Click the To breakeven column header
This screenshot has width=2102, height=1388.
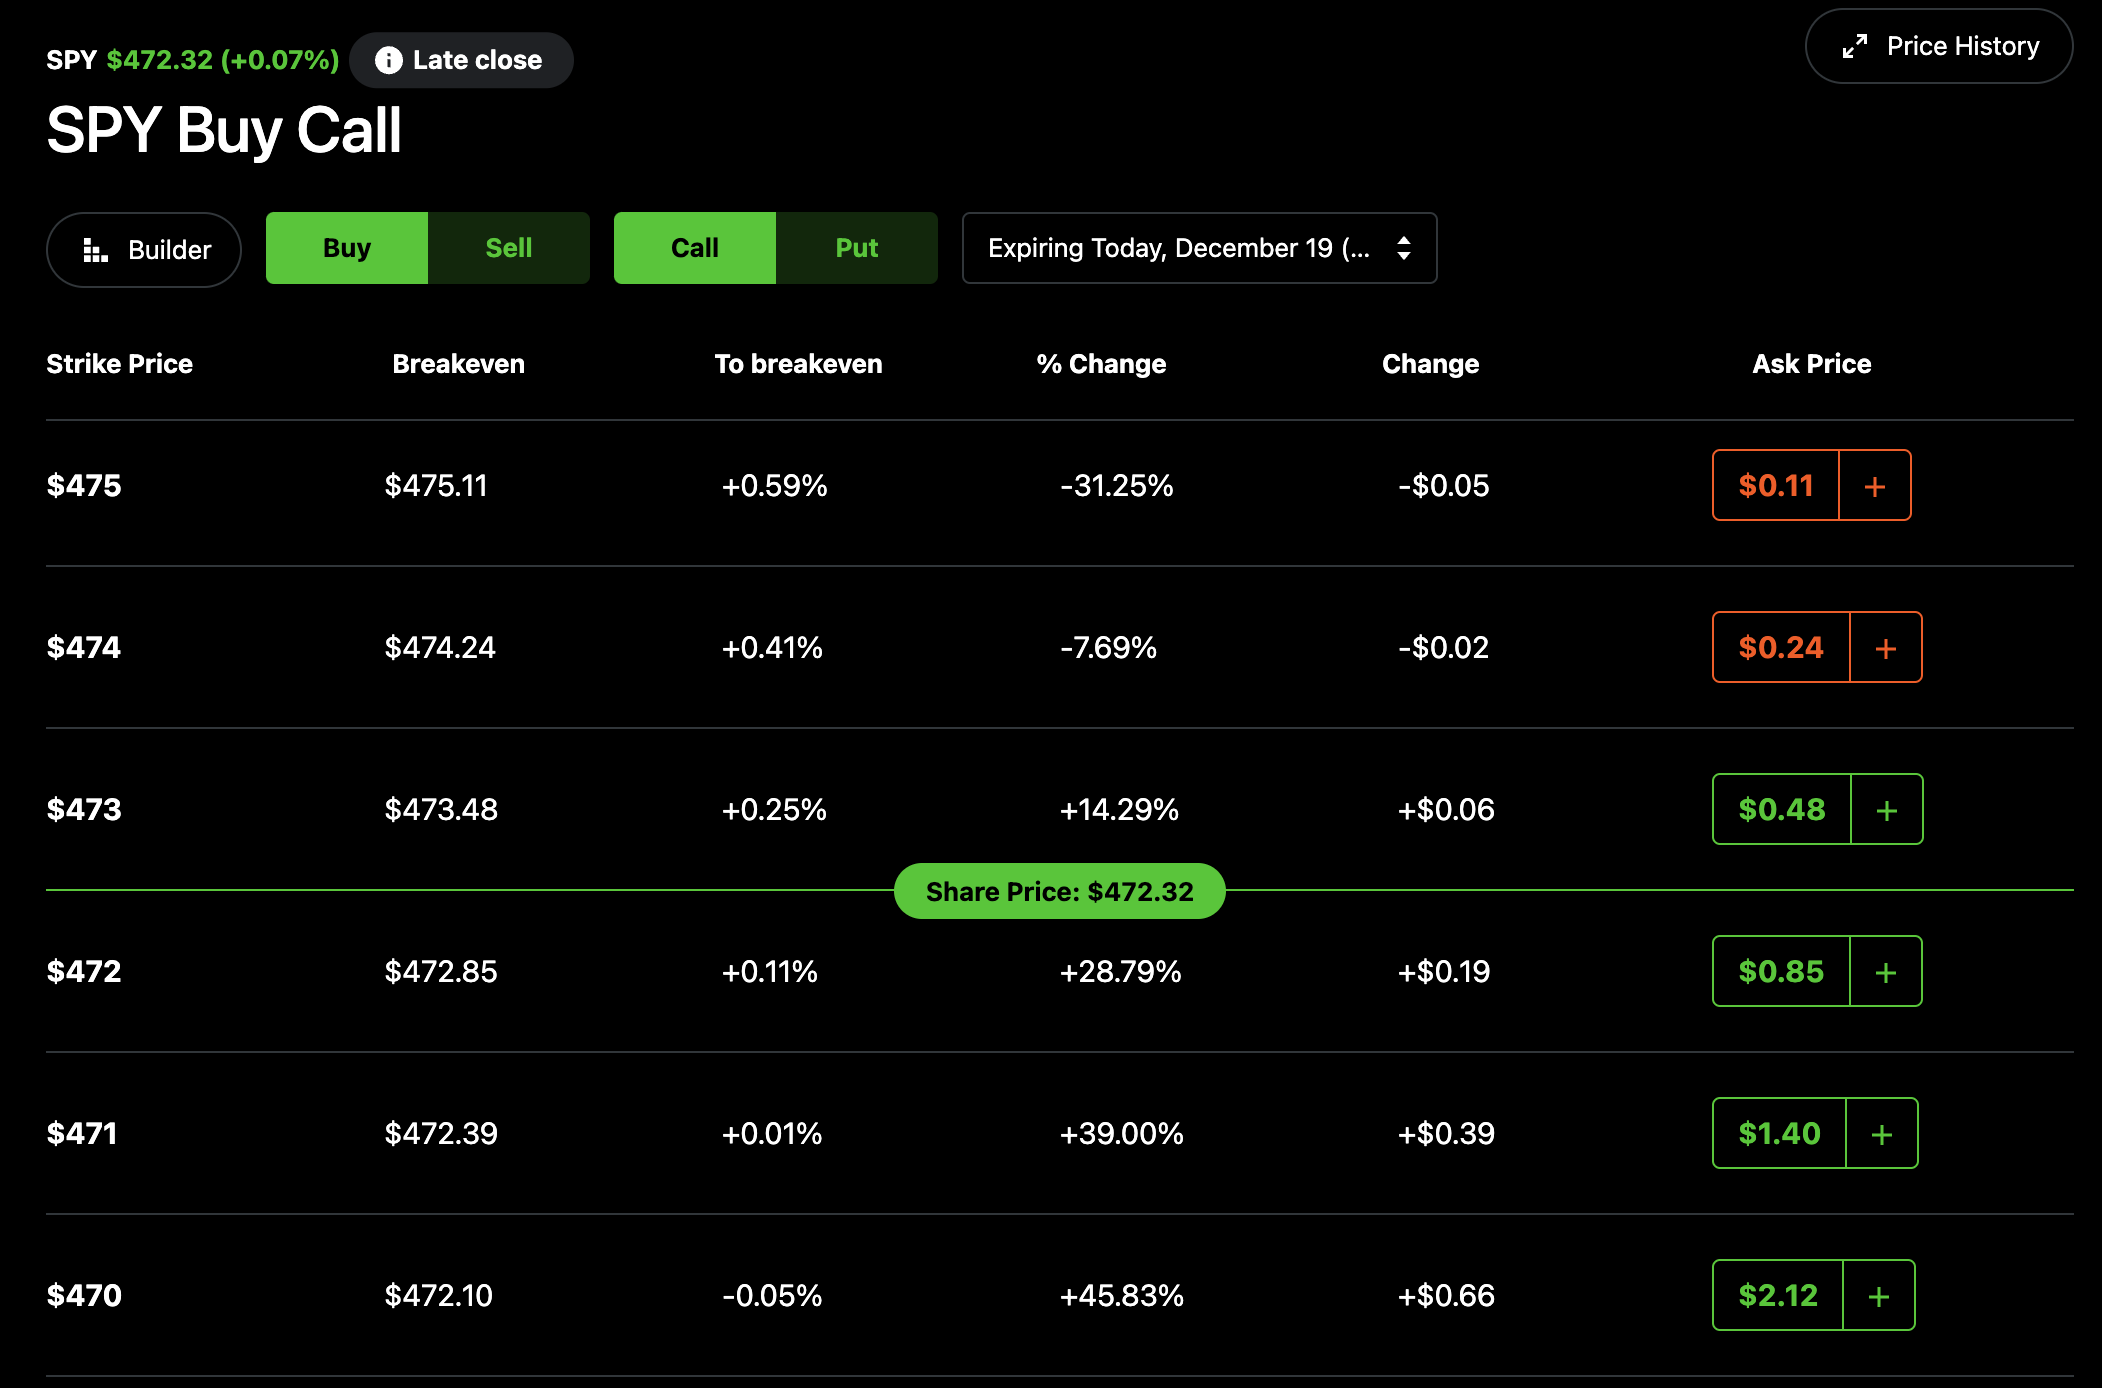pos(798,364)
